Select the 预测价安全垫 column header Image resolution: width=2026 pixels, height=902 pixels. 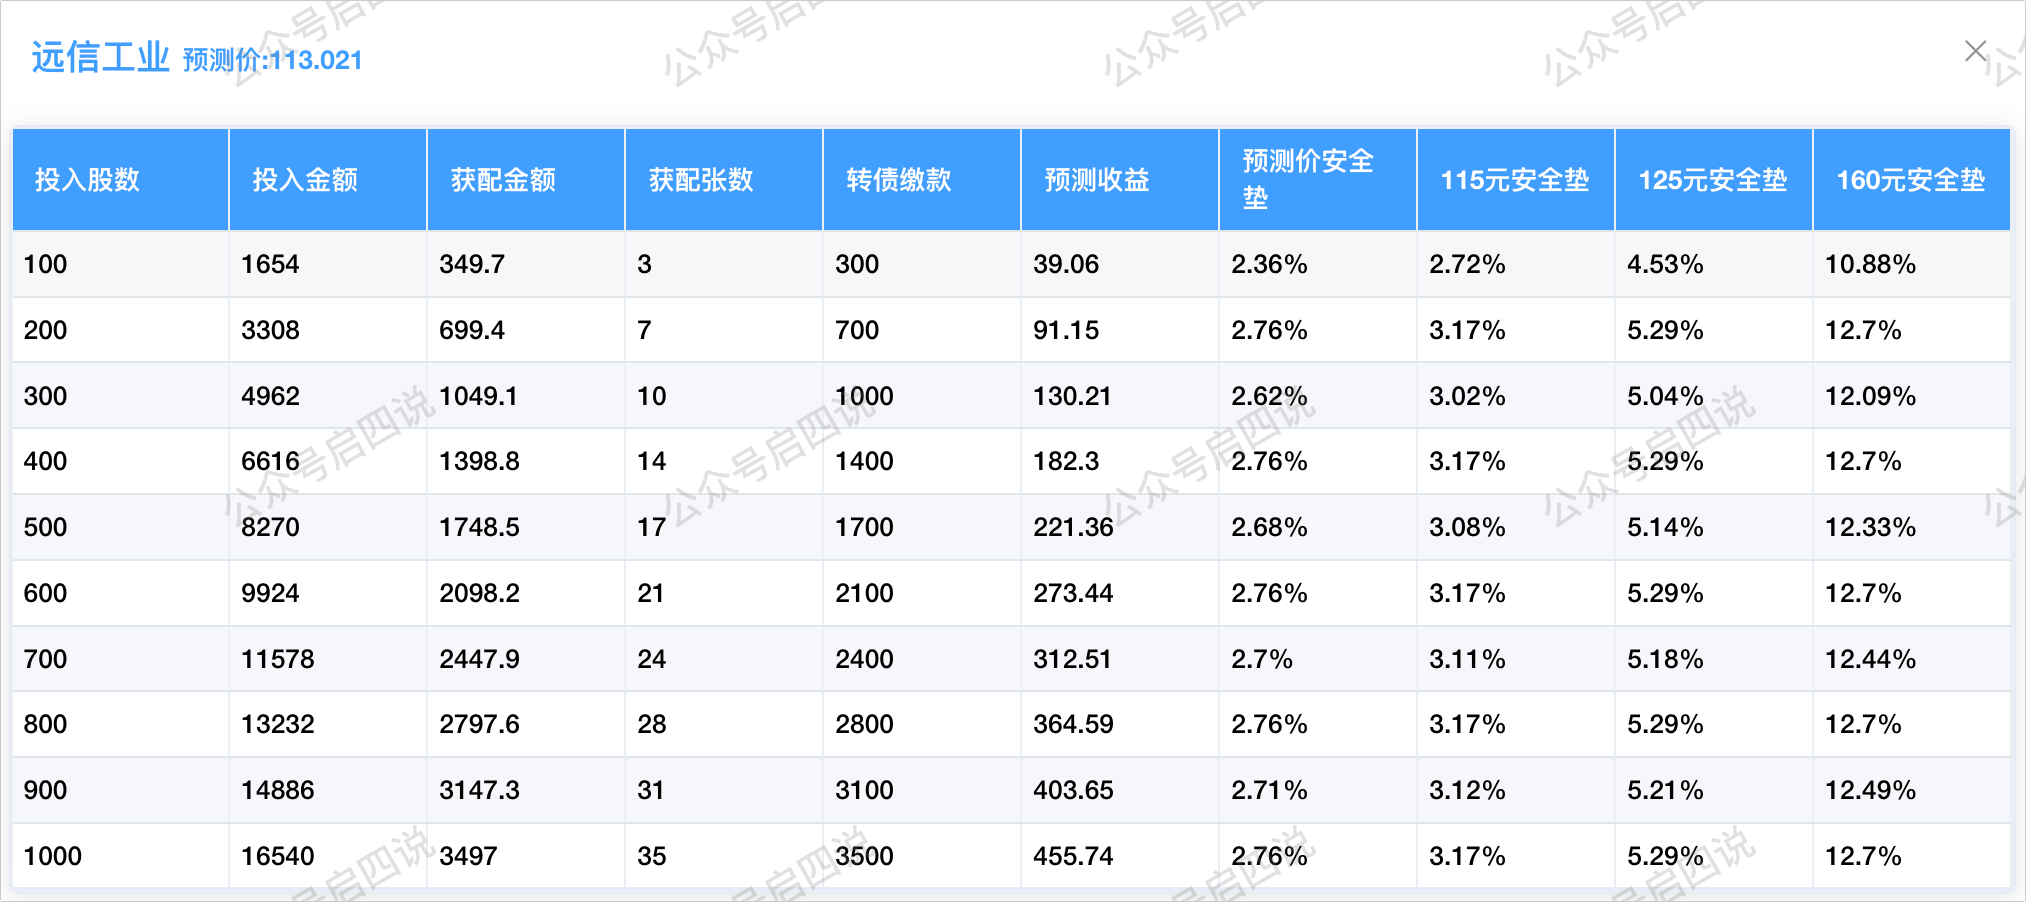(x=1307, y=180)
